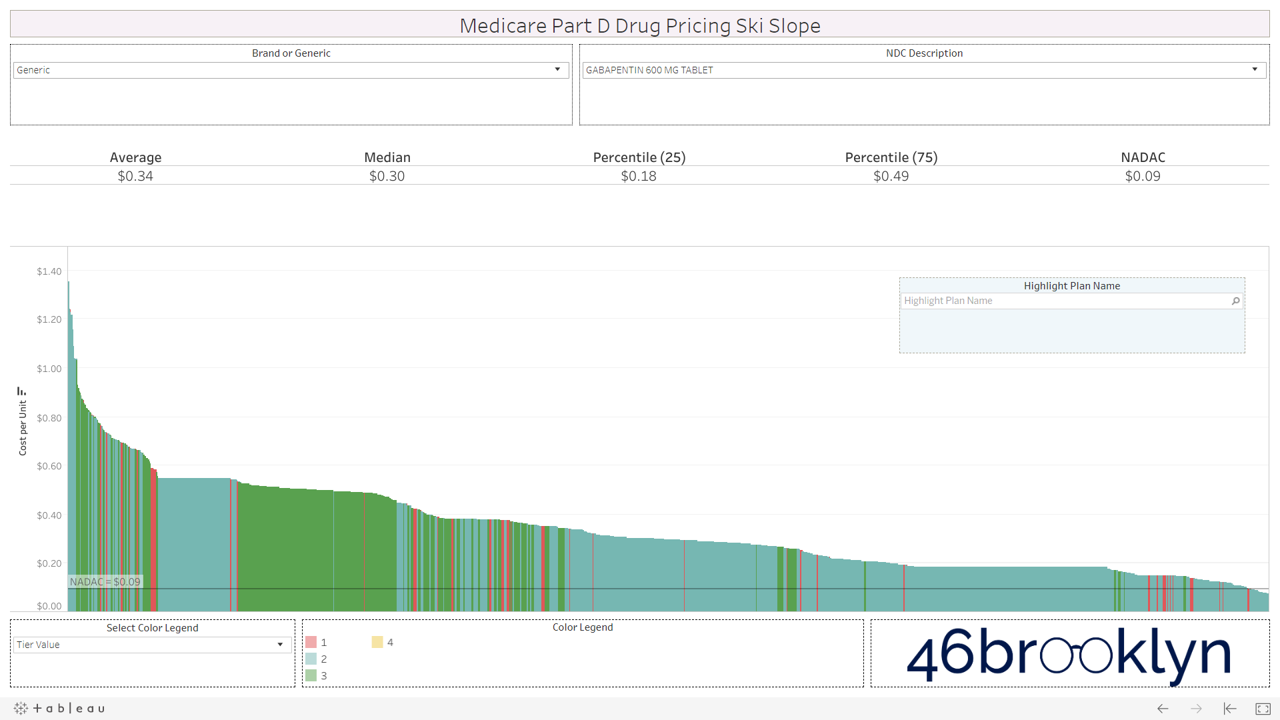Click the undo arrow in footer
The image size is (1280, 720).
coord(1162,708)
